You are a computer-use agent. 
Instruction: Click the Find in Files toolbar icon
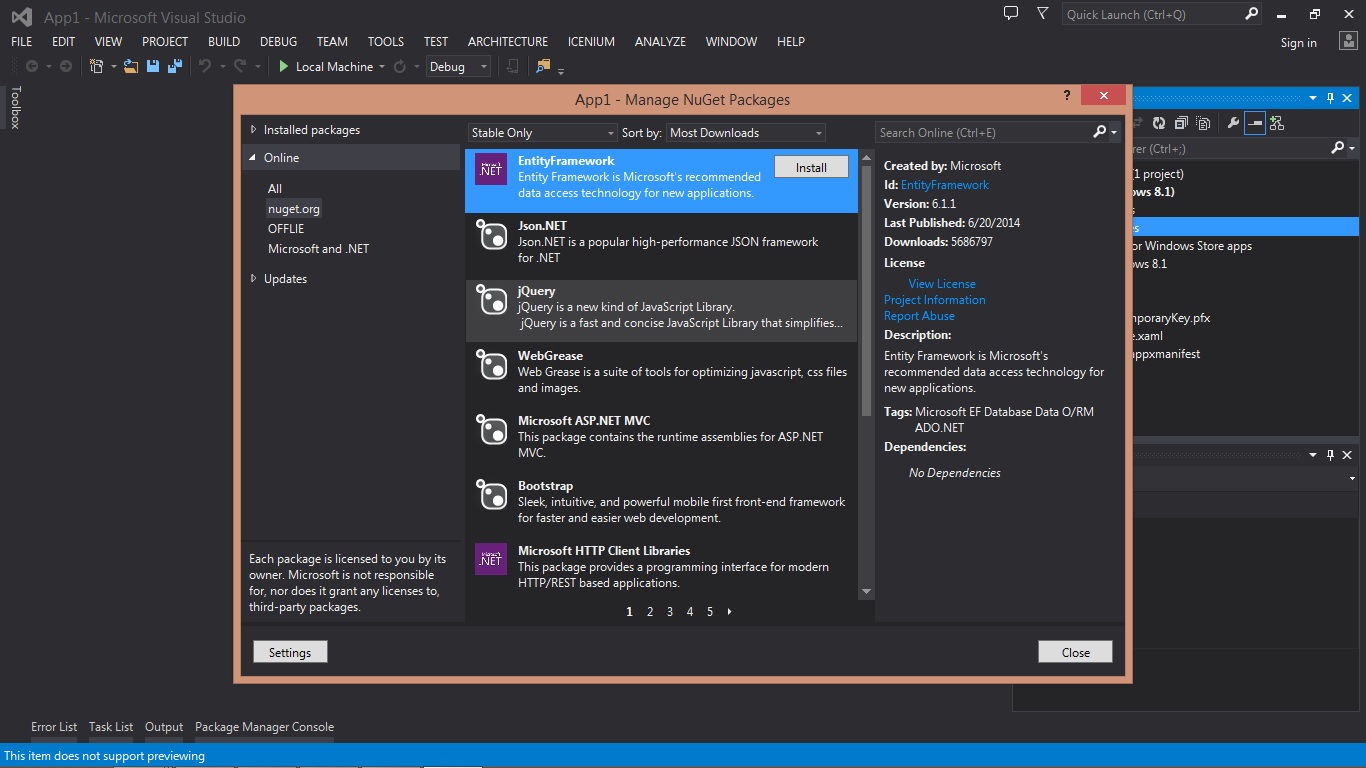543,66
